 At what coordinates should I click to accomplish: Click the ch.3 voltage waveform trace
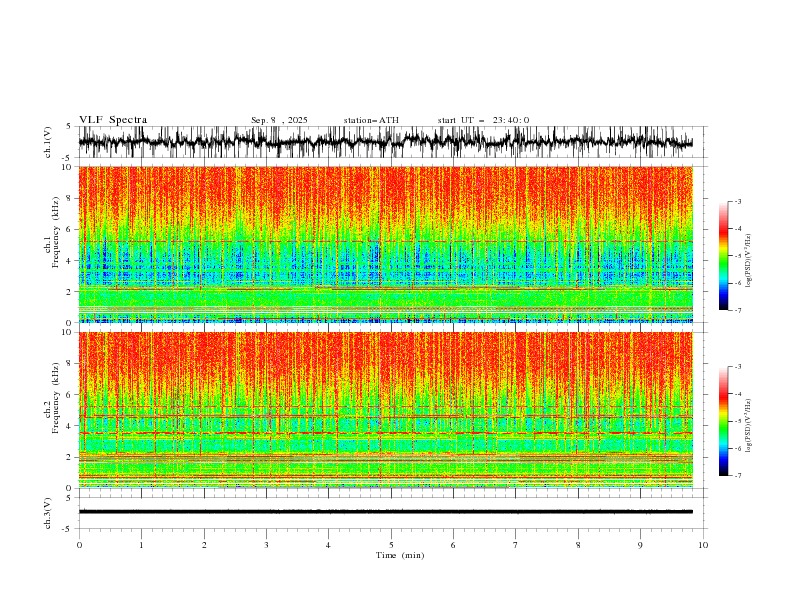coord(385,512)
